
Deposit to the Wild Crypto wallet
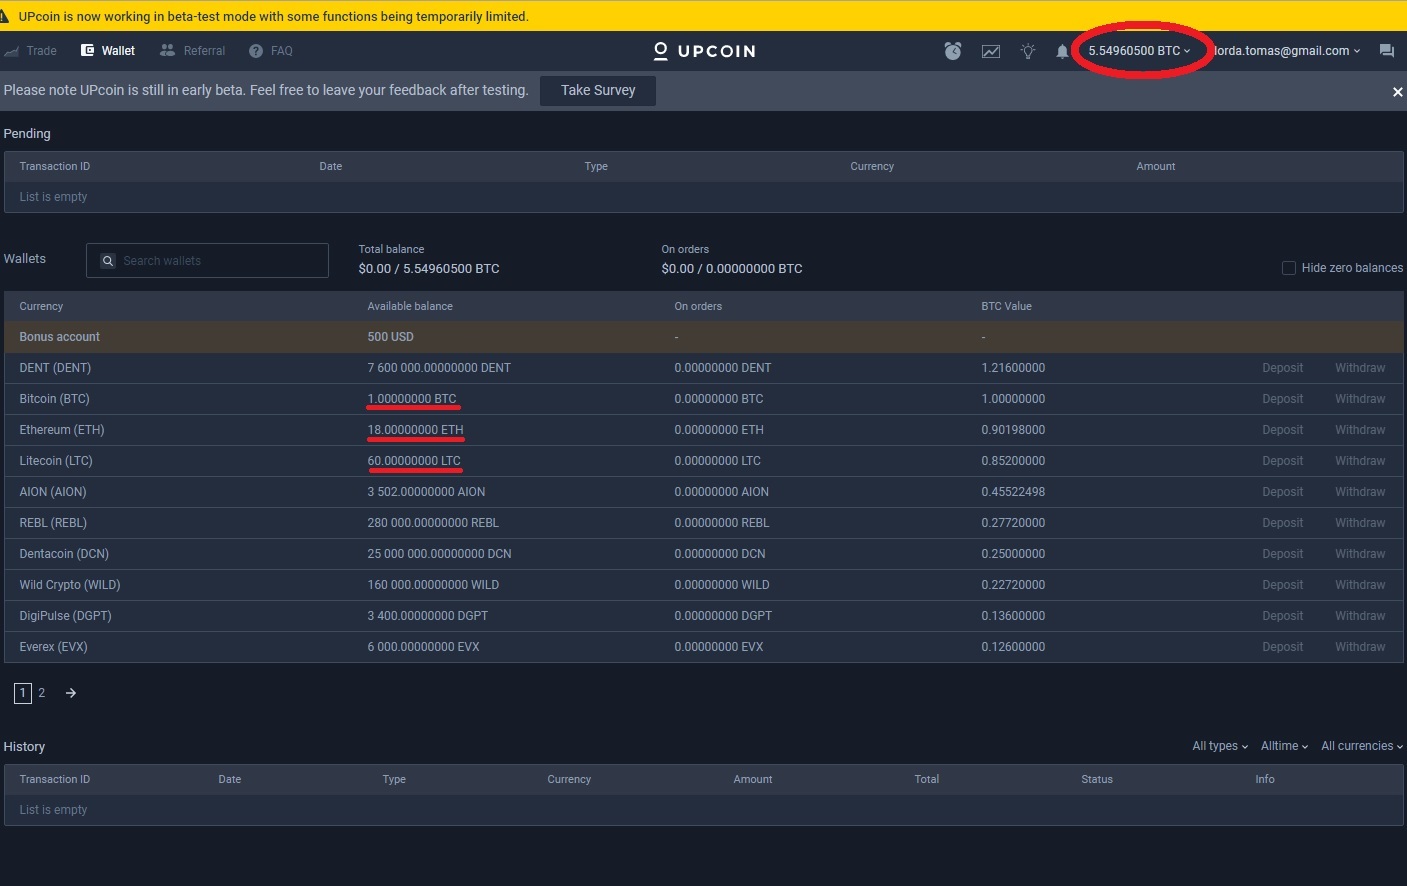1282,585
